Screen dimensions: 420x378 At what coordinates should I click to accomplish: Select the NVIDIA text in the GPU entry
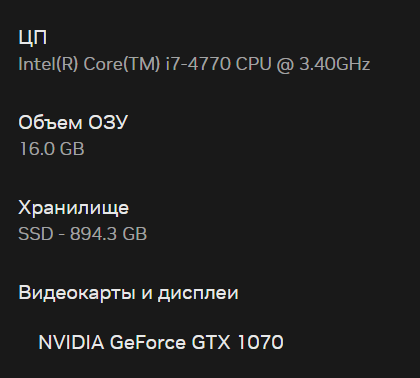[71, 342]
